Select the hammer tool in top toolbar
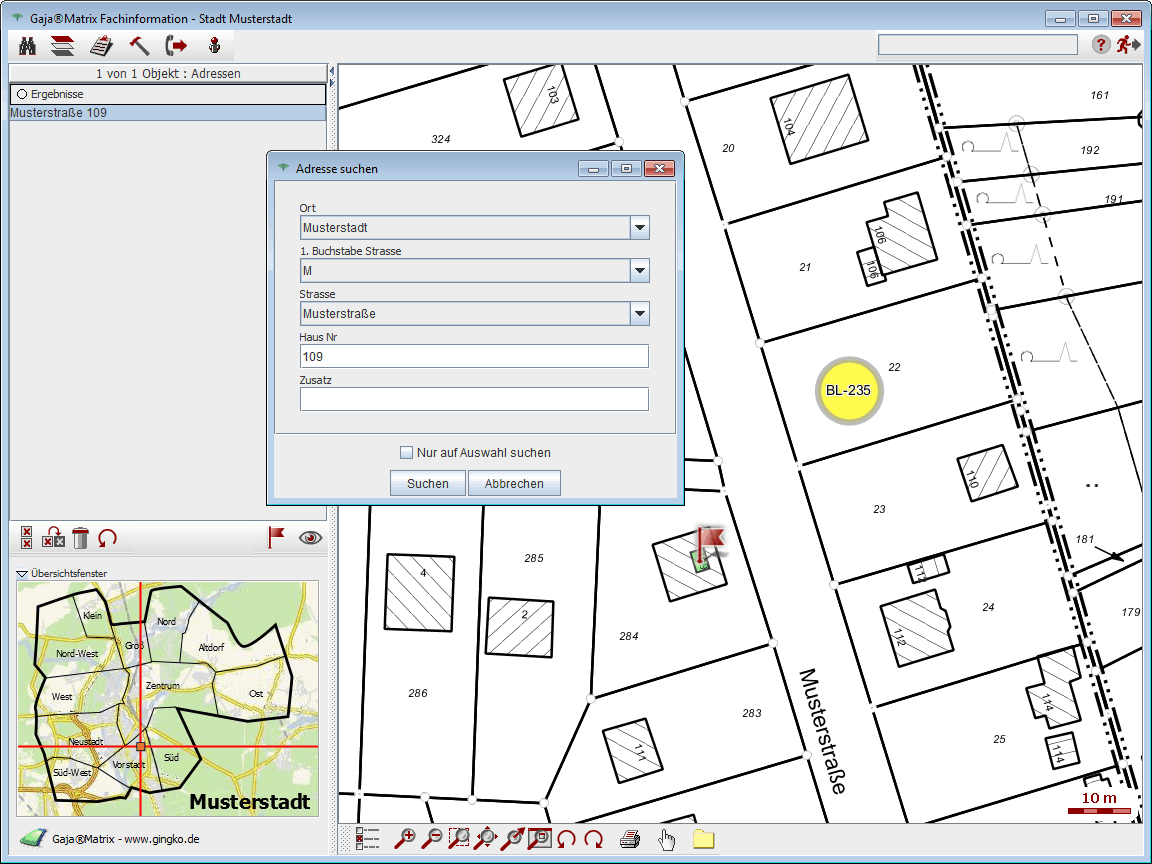The image size is (1152, 864). (x=139, y=45)
